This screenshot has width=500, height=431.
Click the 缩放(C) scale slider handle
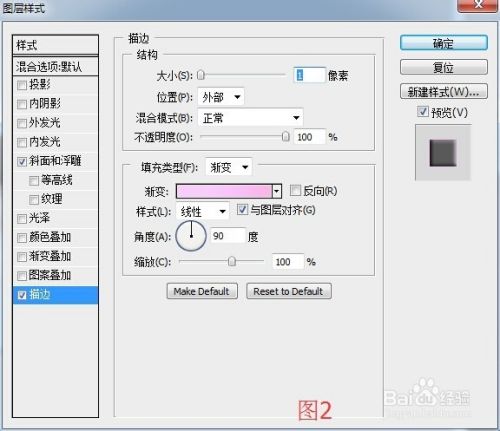click(x=232, y=261)
